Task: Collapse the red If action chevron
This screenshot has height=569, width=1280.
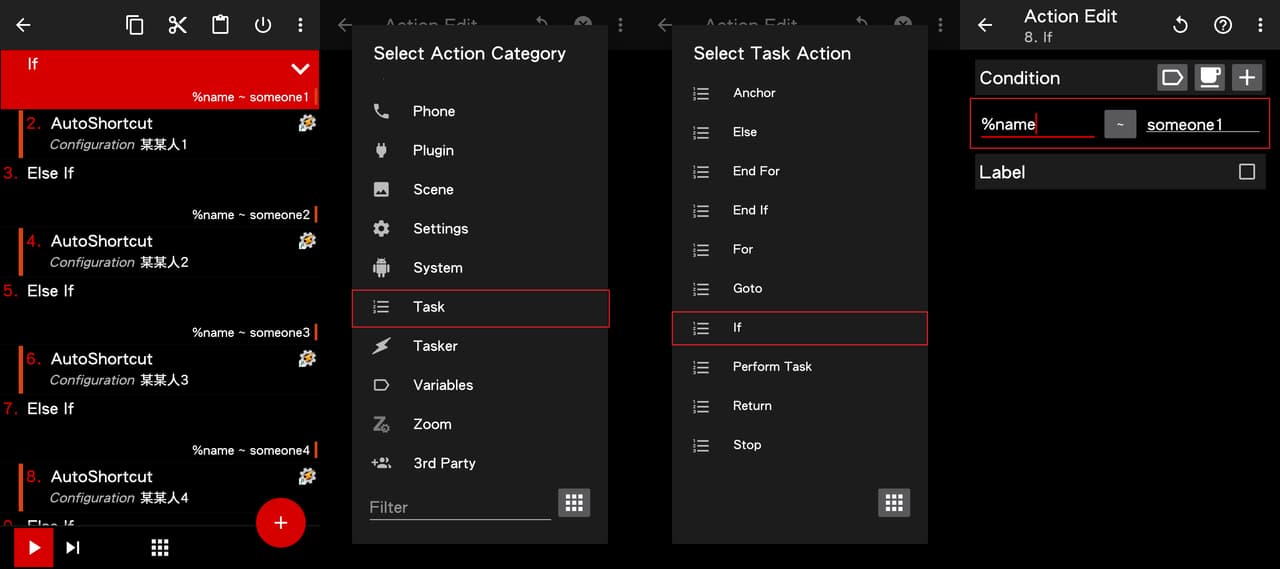Action: (x=300, y=69)
